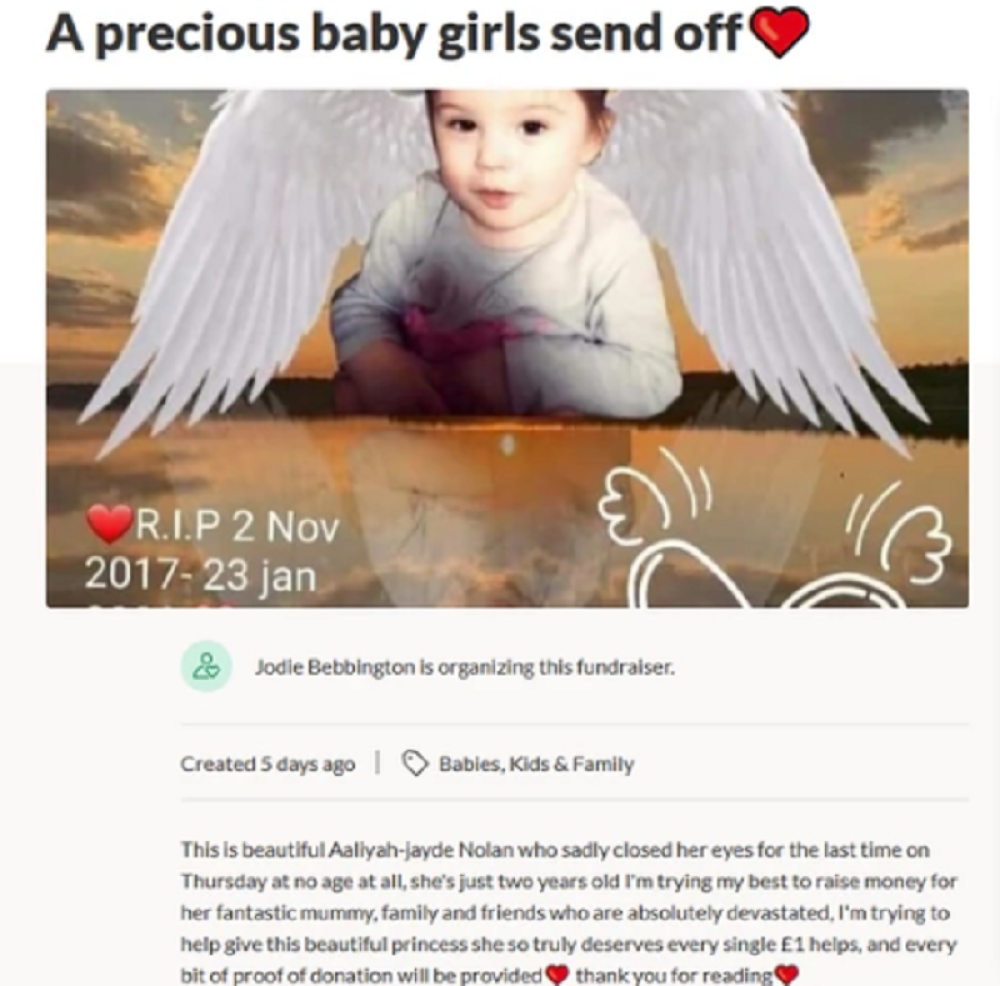Open the Babies, Kids & Family category

(x=536, y=763)
